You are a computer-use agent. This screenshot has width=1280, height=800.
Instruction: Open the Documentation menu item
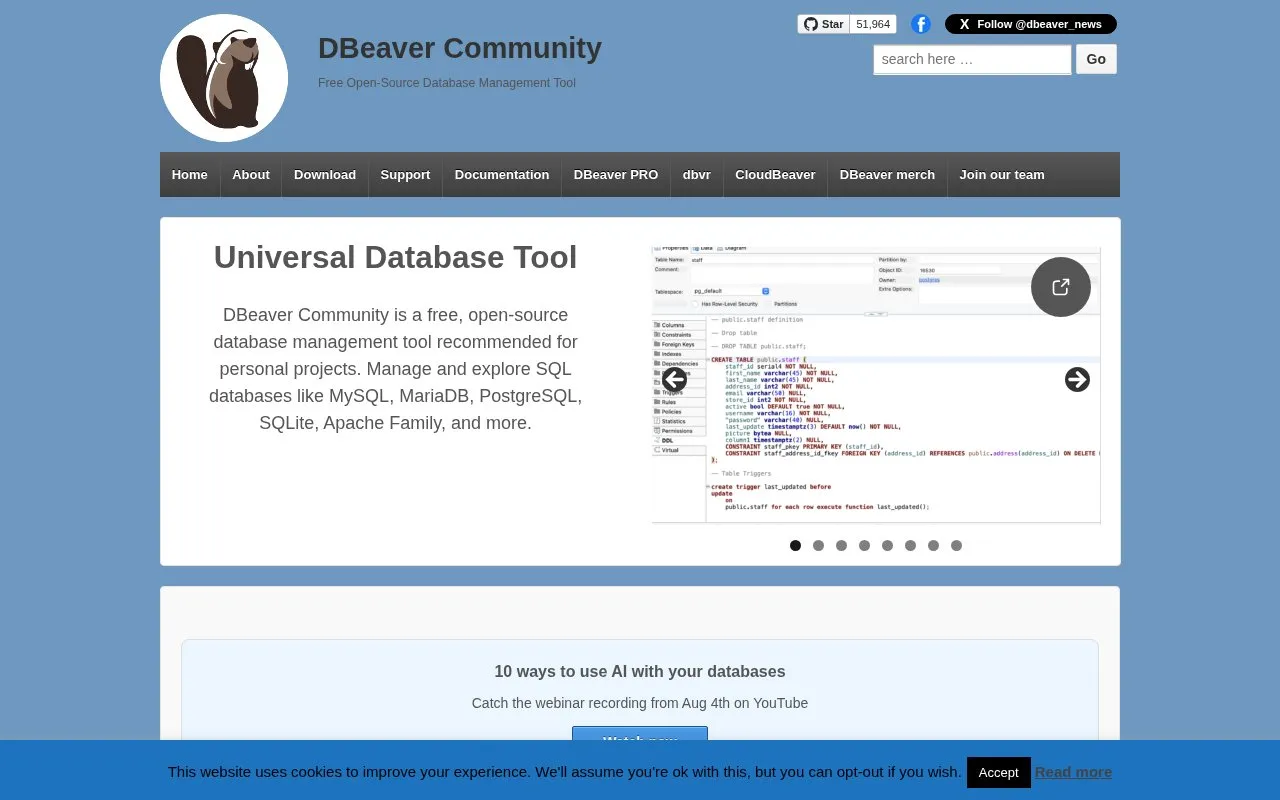tap(502, 175)
